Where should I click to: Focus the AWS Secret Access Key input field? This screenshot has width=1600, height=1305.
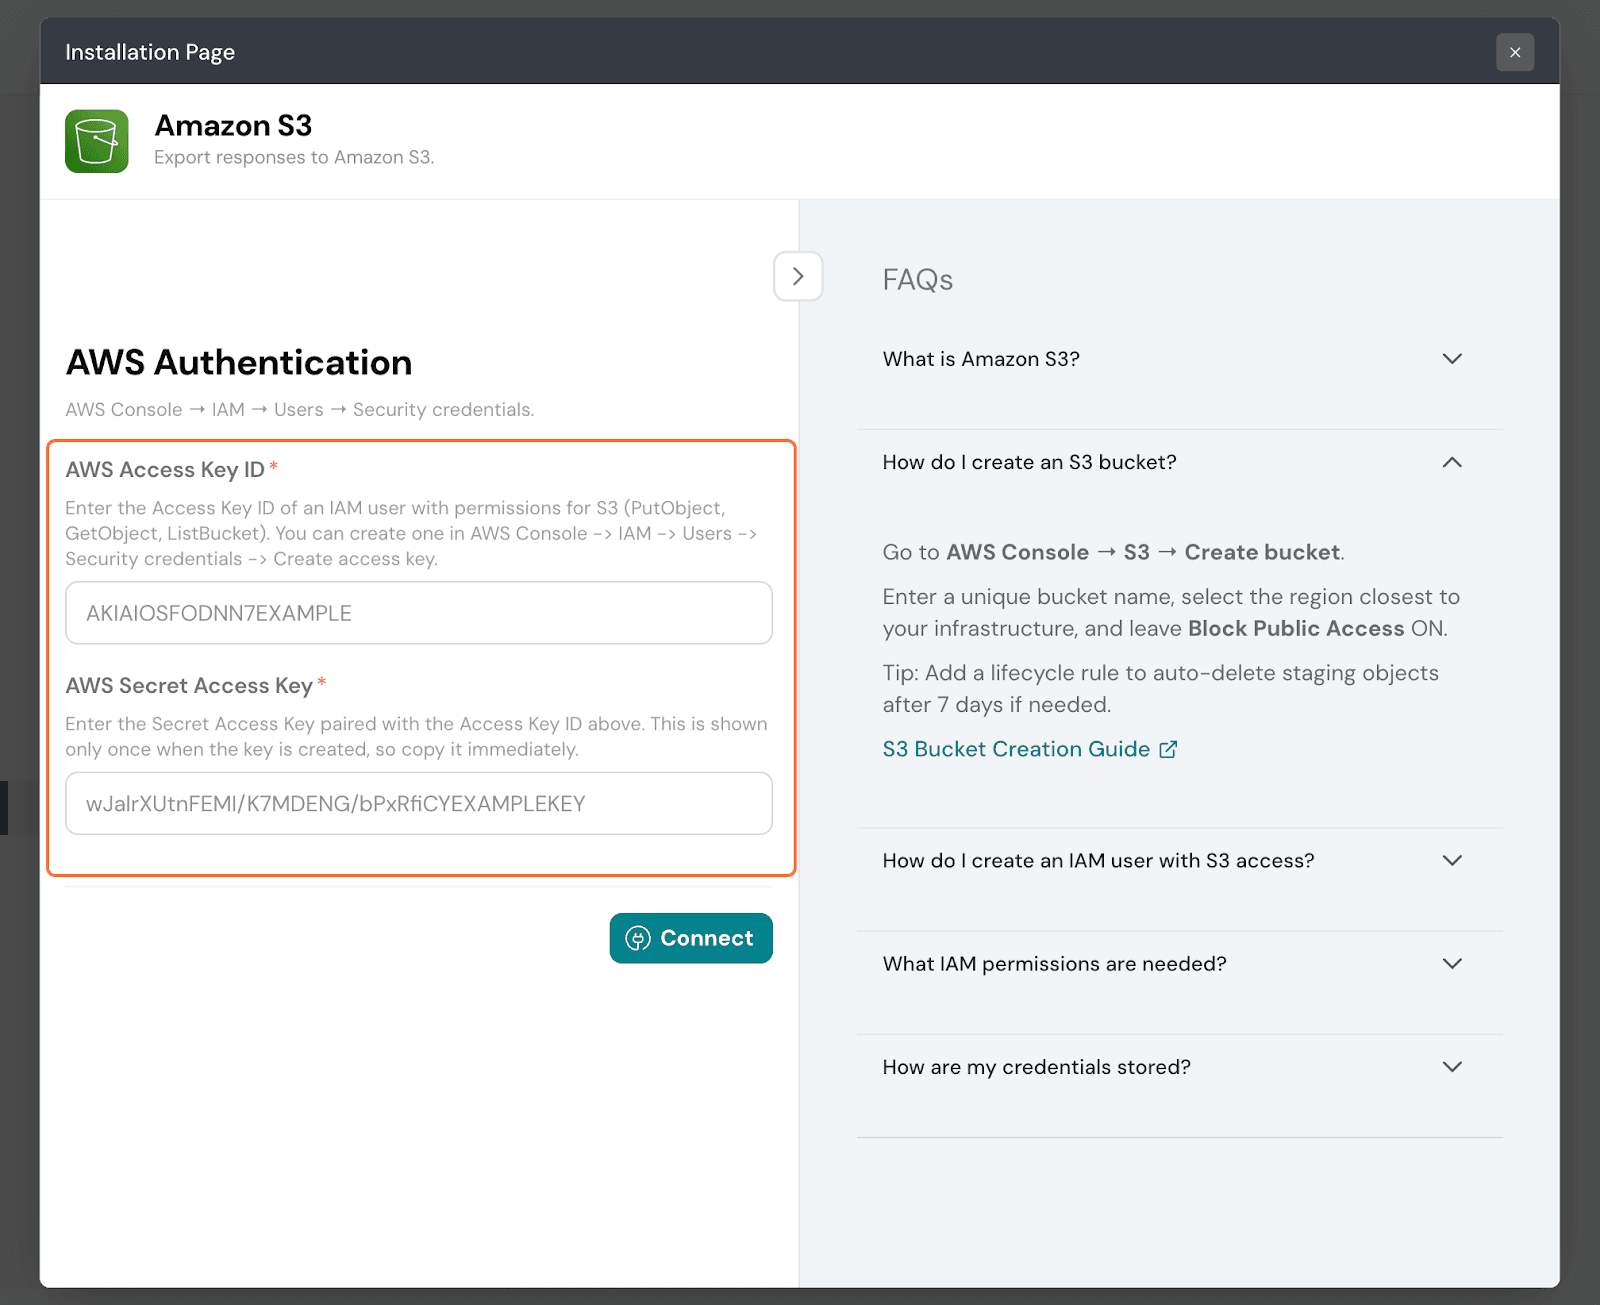tap(418, 803)
